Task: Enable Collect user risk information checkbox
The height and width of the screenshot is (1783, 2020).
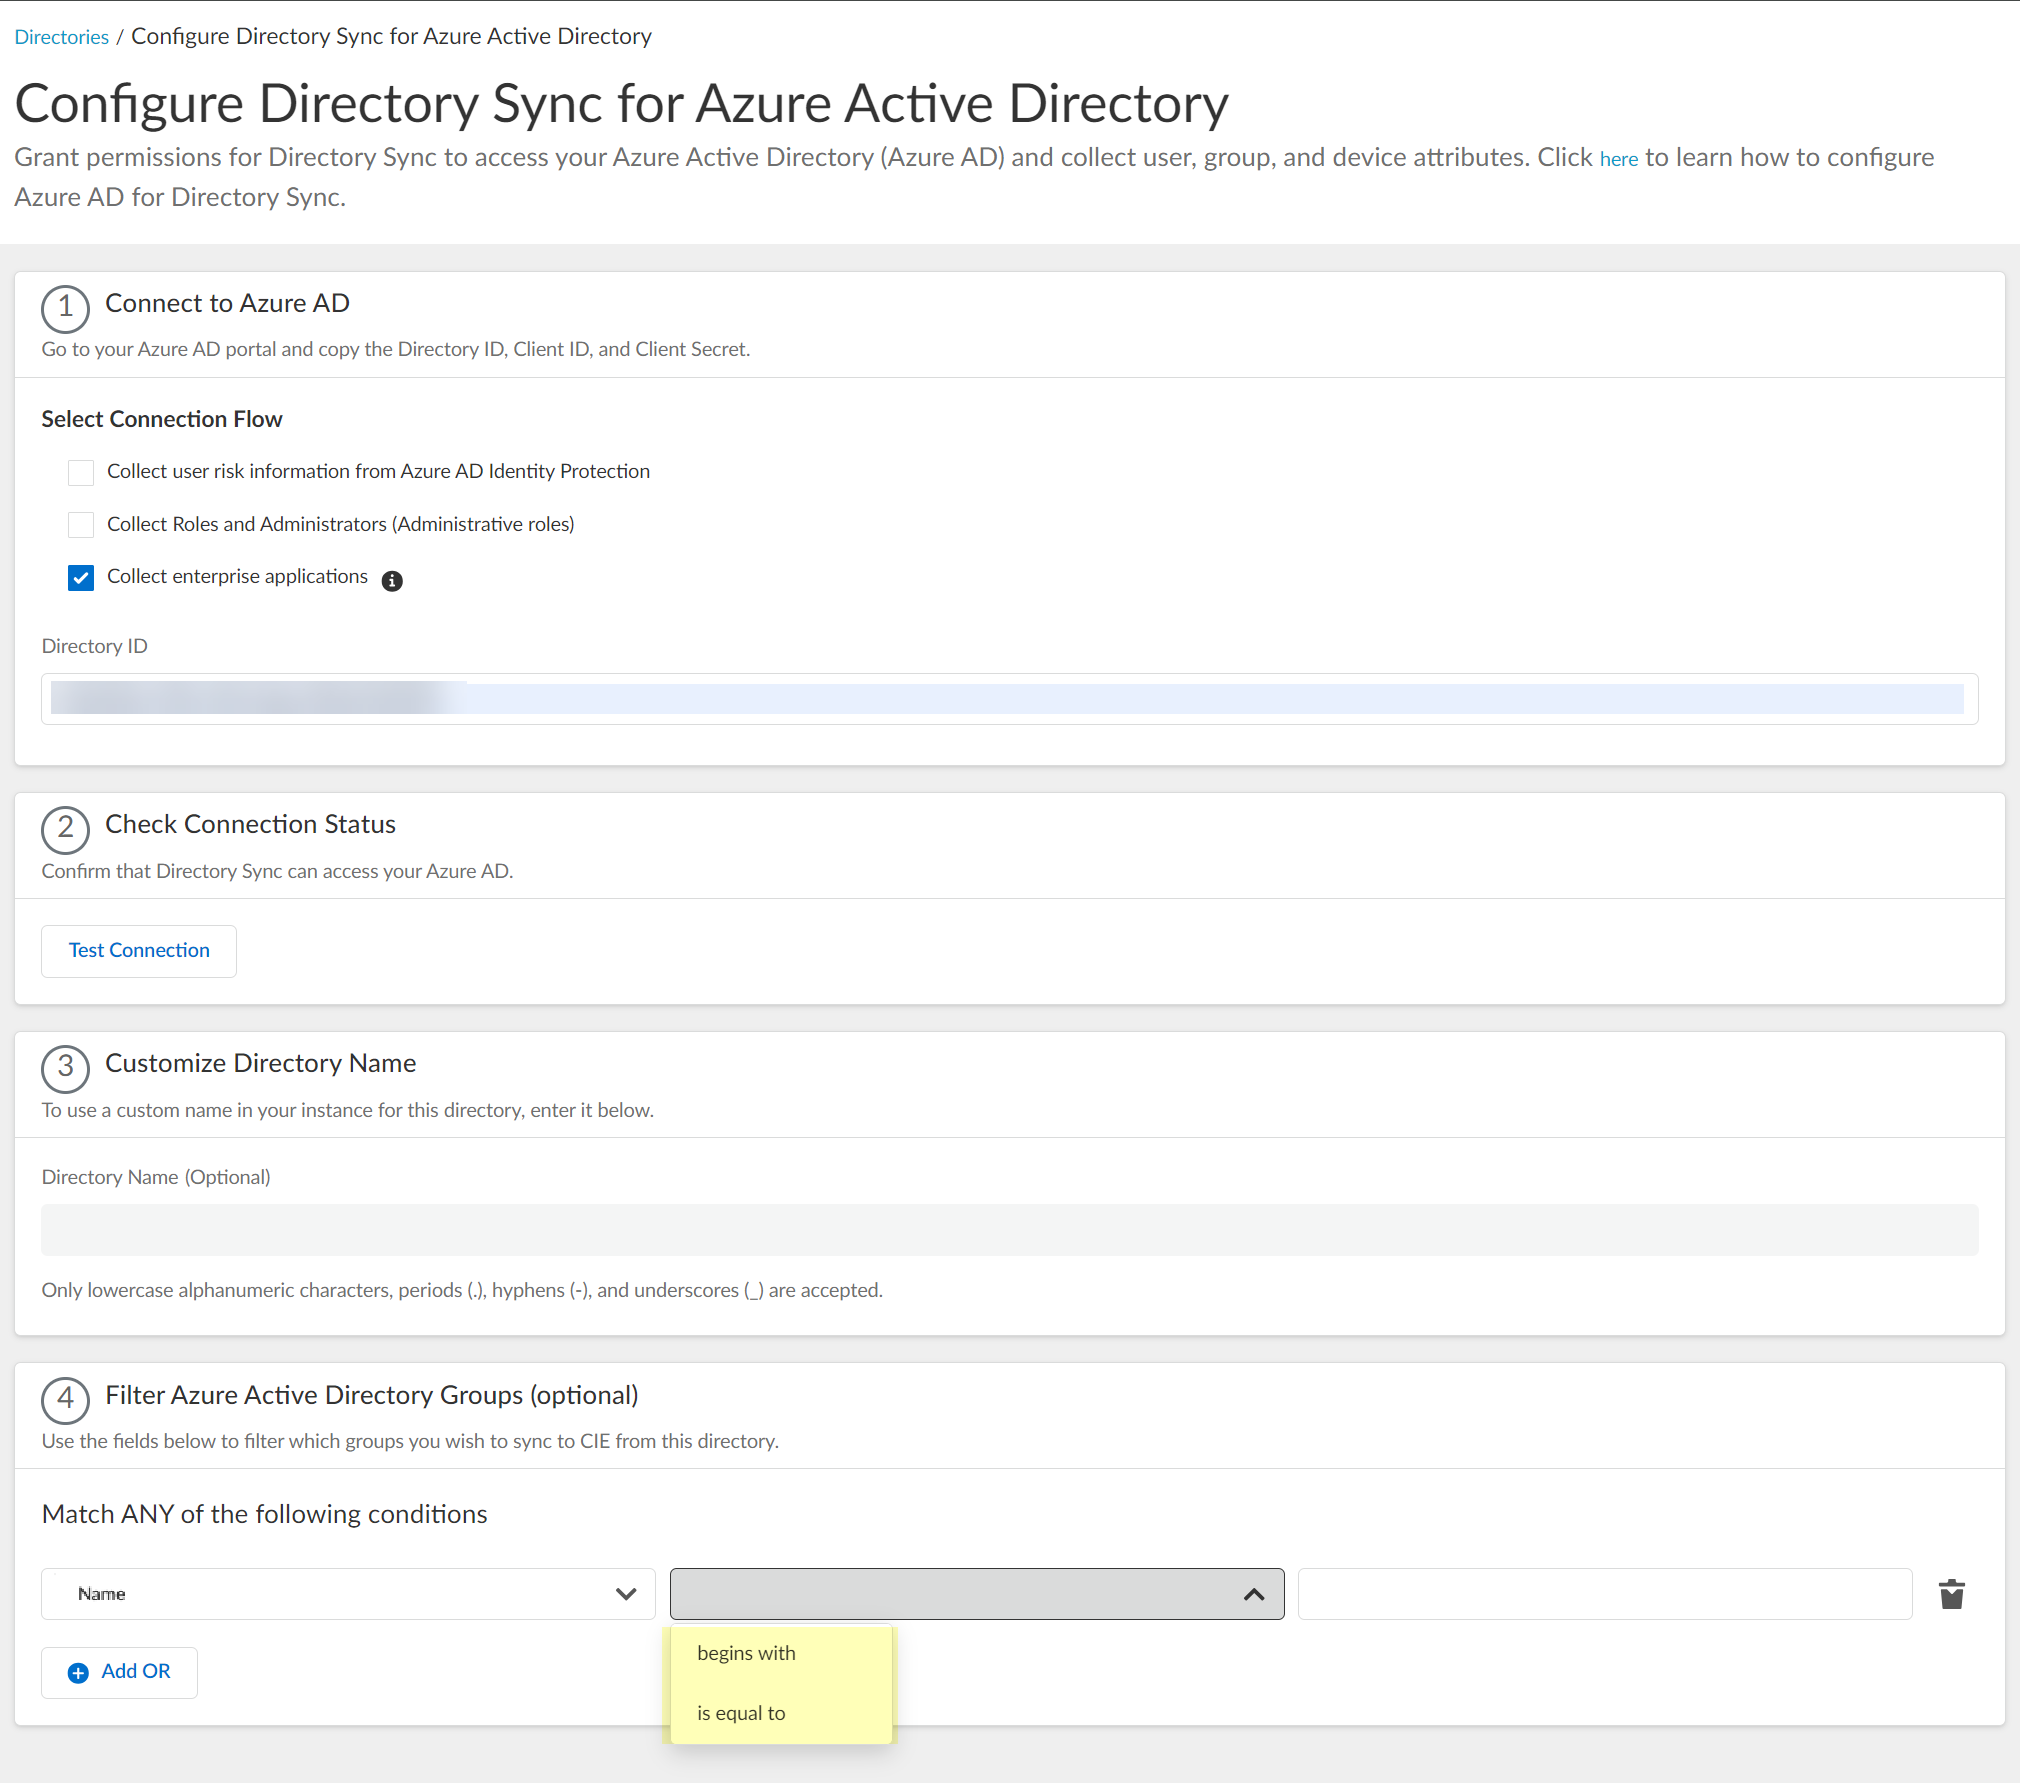Action: click(81, 472)
